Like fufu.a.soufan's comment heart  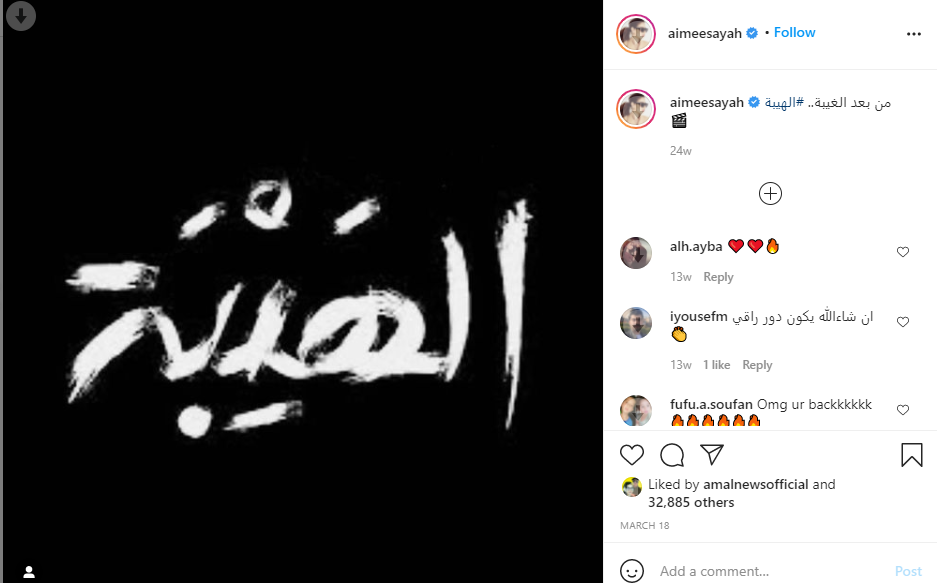pyautogui.click(x=903, y=410)
